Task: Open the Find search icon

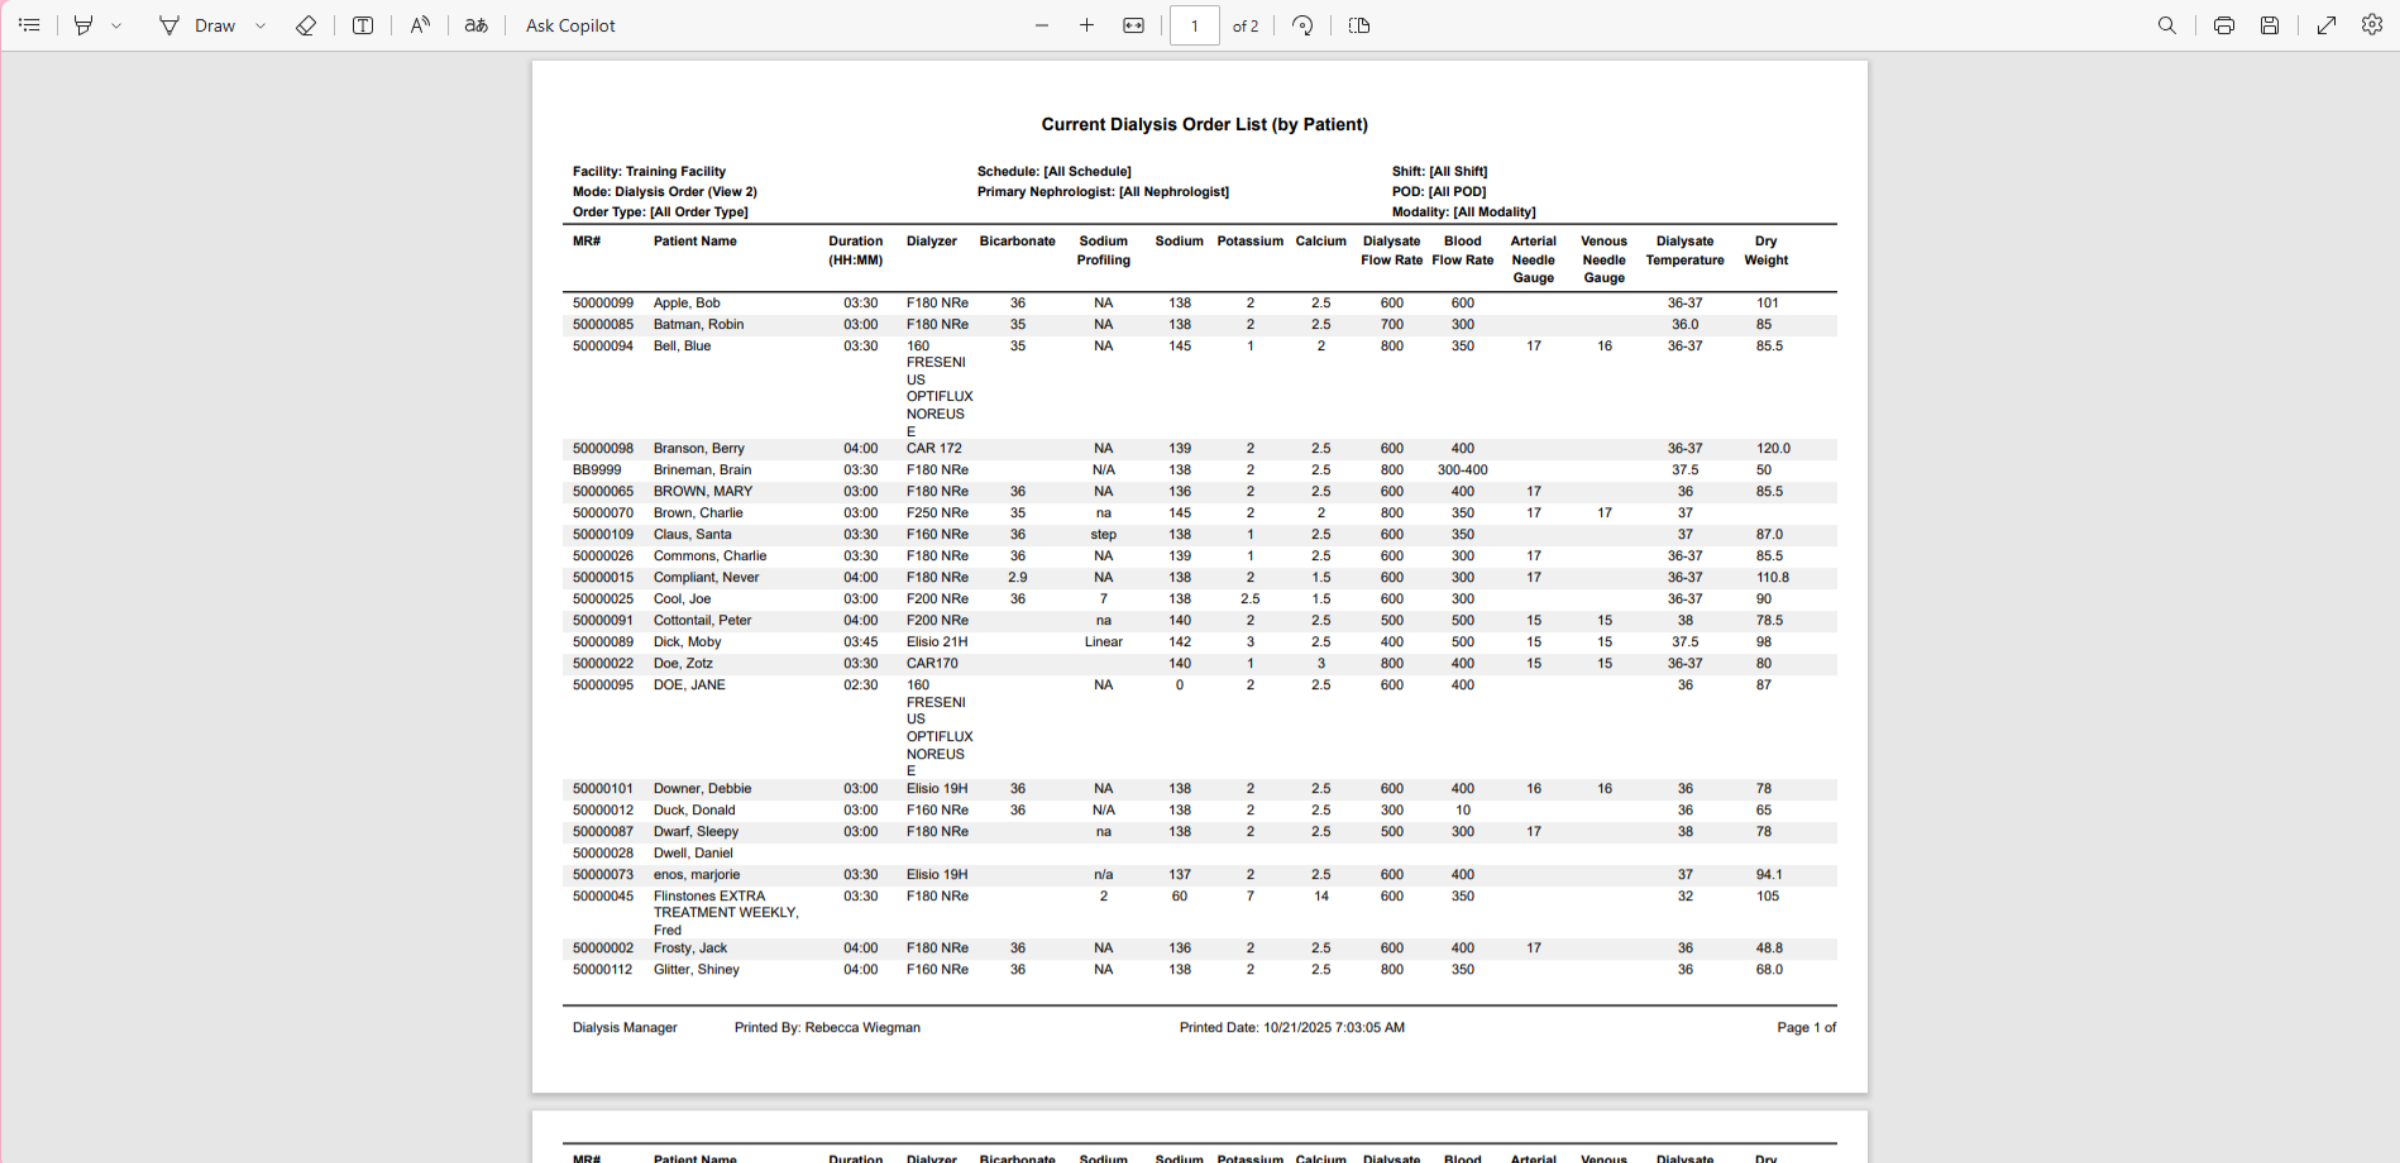Action: click(2167, 25)
